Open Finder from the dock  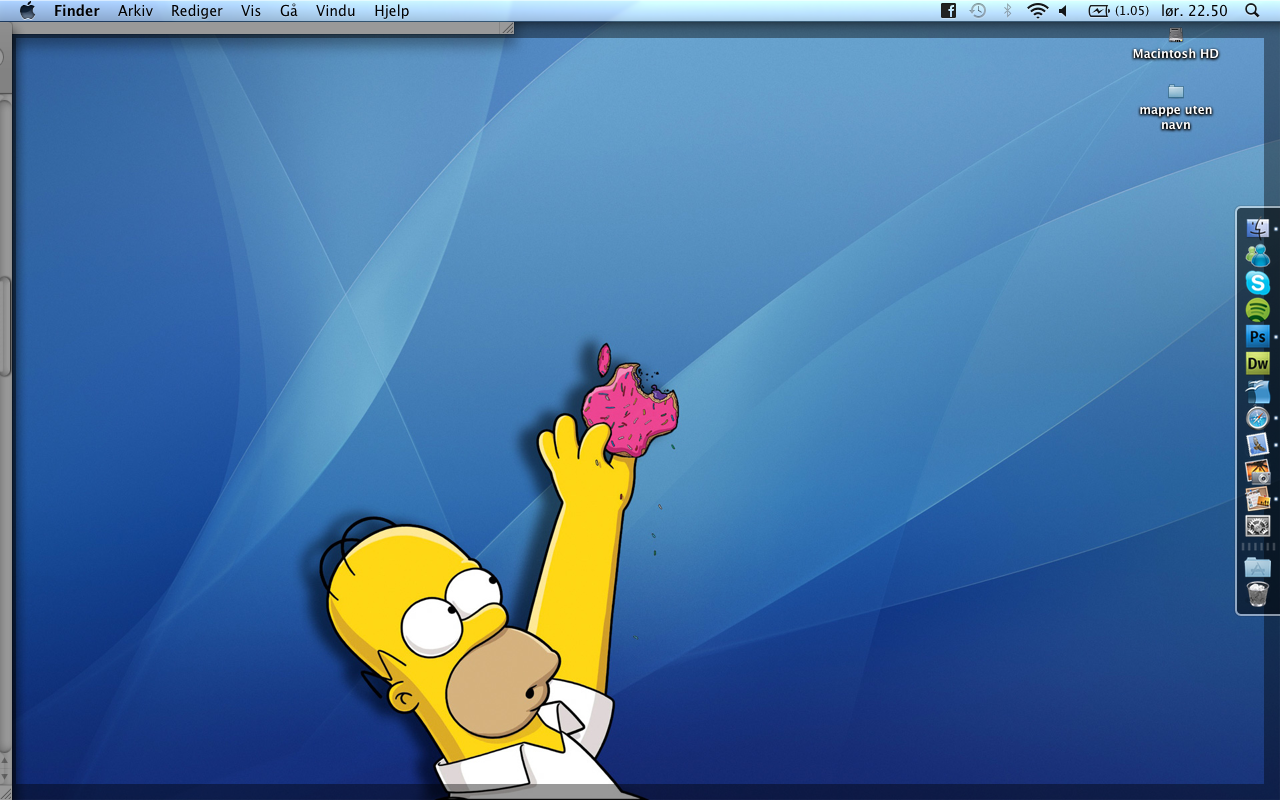point(1257,228)
